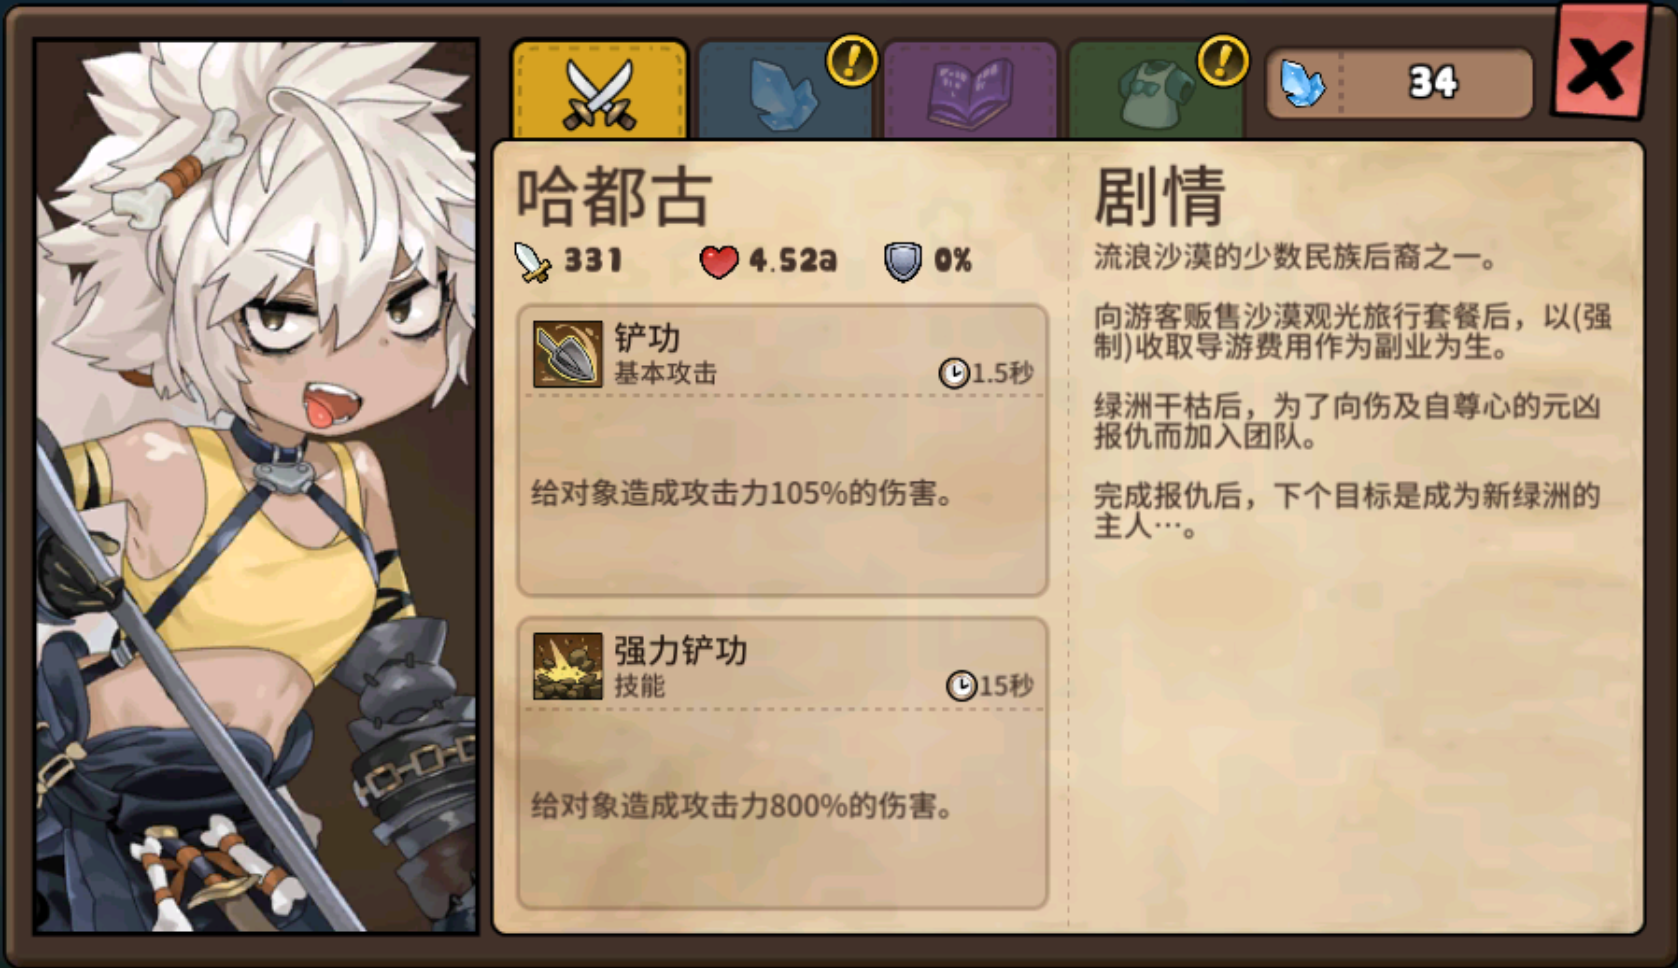Click the alert badge on crystal tab

[851, 60]
